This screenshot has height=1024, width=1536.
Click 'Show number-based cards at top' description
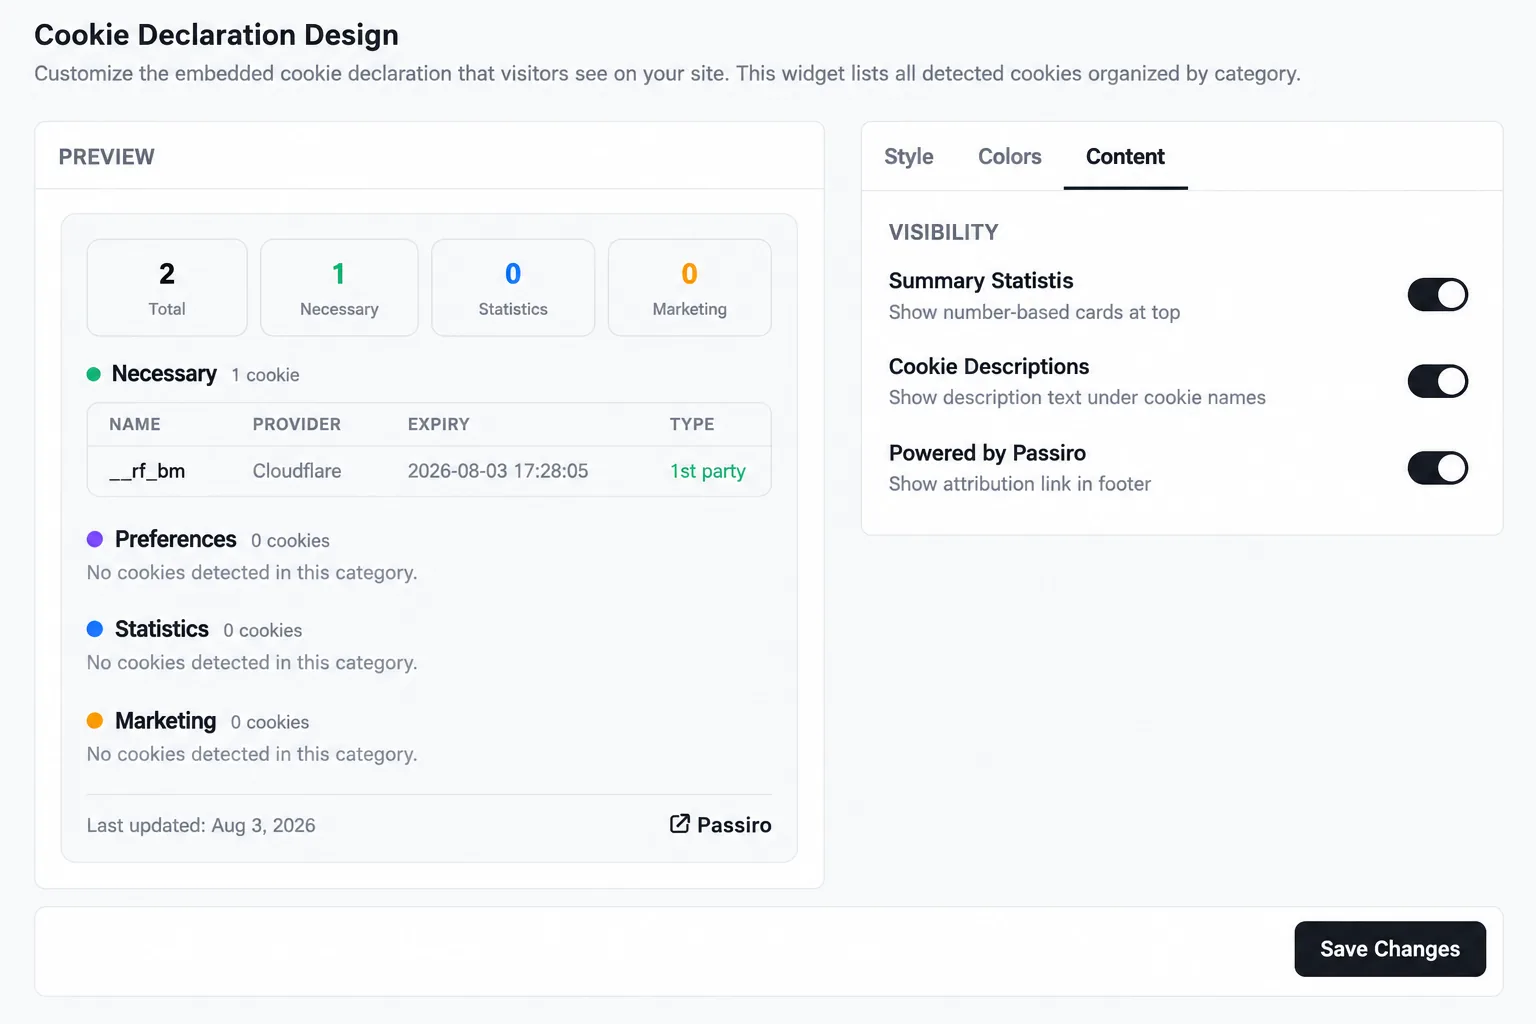tap(1035, 312)
